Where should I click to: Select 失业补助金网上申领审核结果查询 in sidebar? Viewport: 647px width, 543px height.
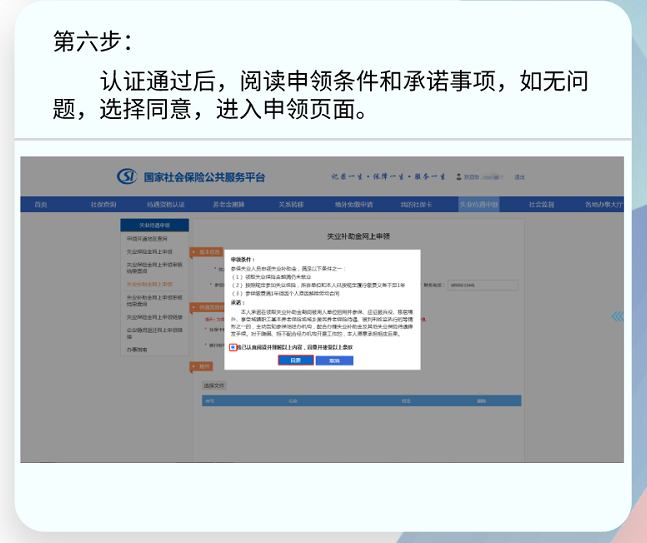pos(154,301)
